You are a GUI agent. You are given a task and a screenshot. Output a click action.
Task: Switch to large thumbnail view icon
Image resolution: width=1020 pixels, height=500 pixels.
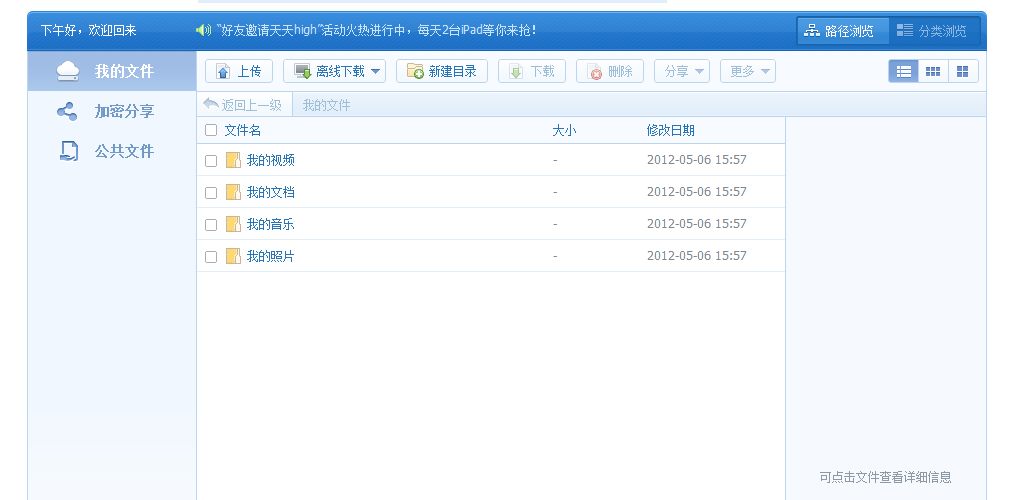pos(963,71)
